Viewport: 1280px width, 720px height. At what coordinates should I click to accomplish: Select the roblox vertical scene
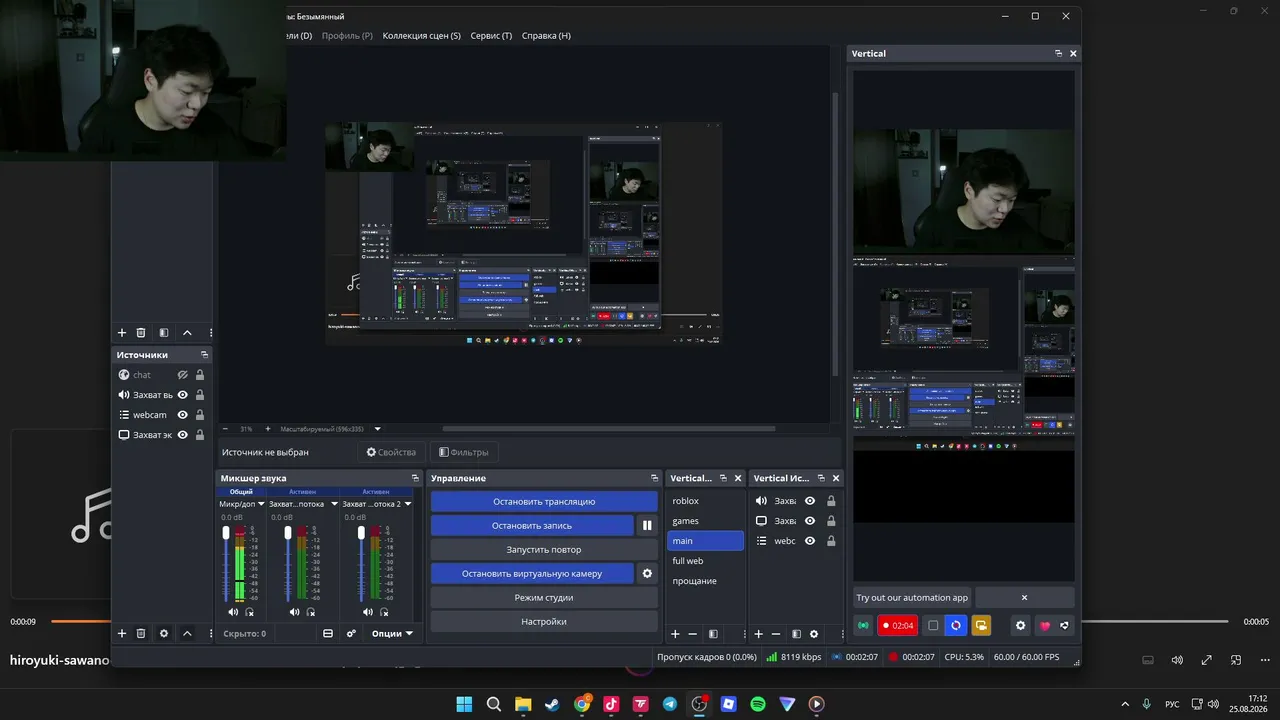[705, 501]
